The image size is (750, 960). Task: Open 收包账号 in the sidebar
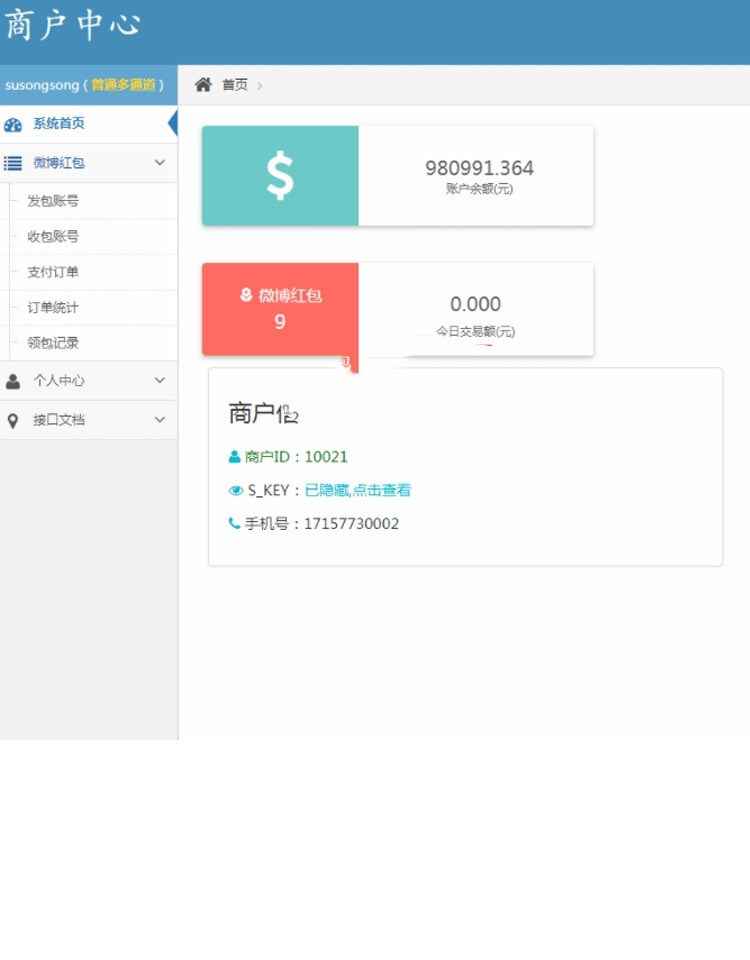(53, 237)
